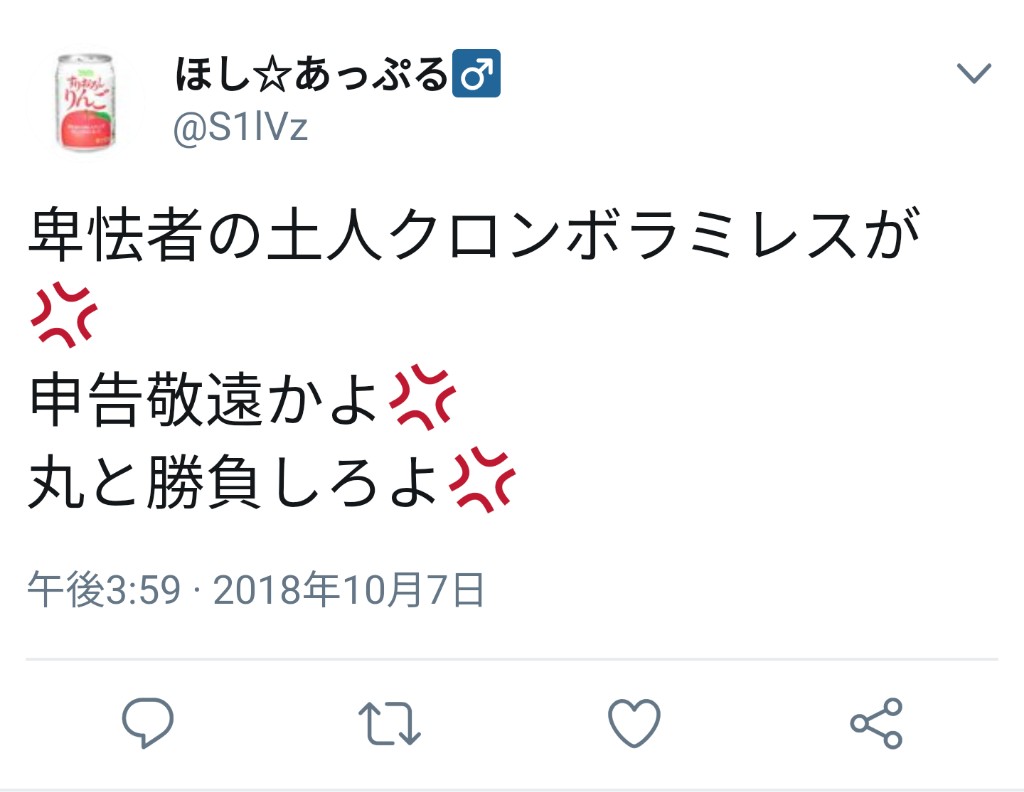Click the word 勝負 in the last line
This screenshot has width=1024, height=792.
click(x=204, y=482)
